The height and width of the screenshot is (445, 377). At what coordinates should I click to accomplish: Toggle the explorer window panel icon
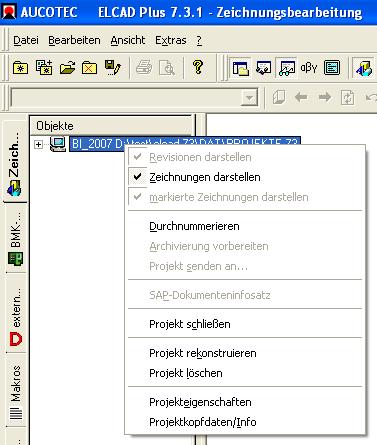pyautogui.click(x=241, y=68)
